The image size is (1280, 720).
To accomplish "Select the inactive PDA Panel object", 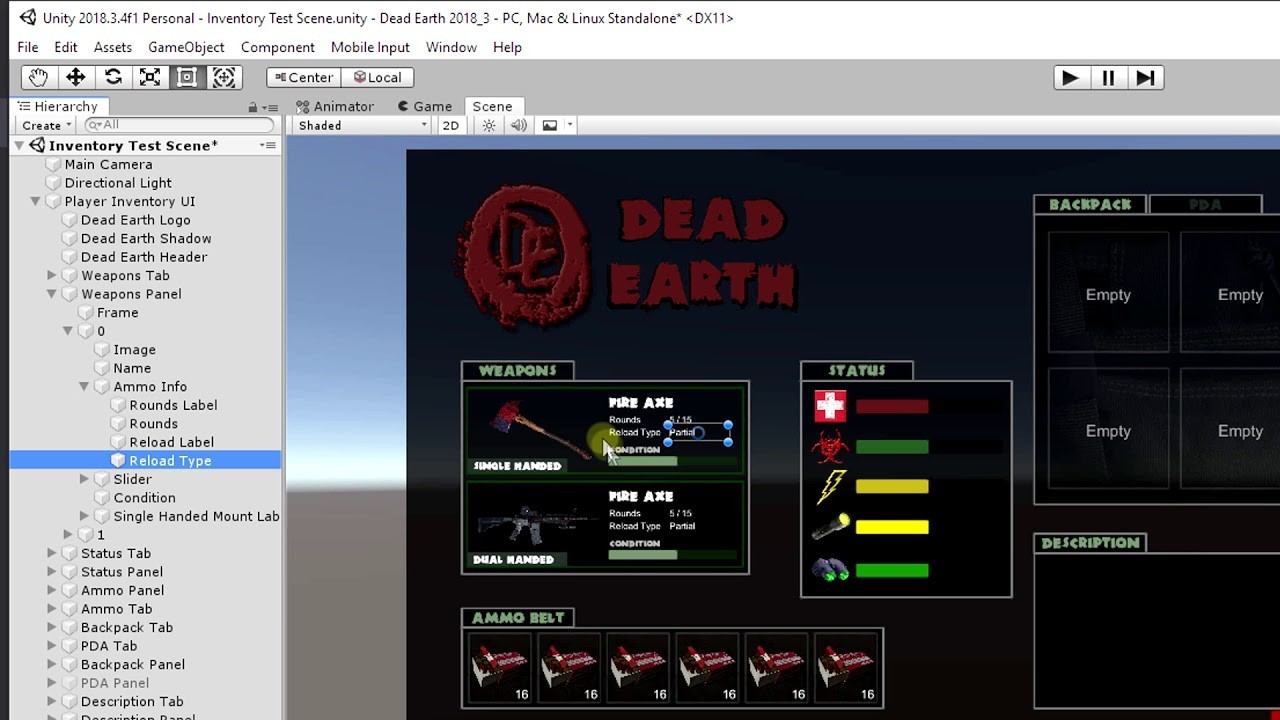I will pos(114,683).
